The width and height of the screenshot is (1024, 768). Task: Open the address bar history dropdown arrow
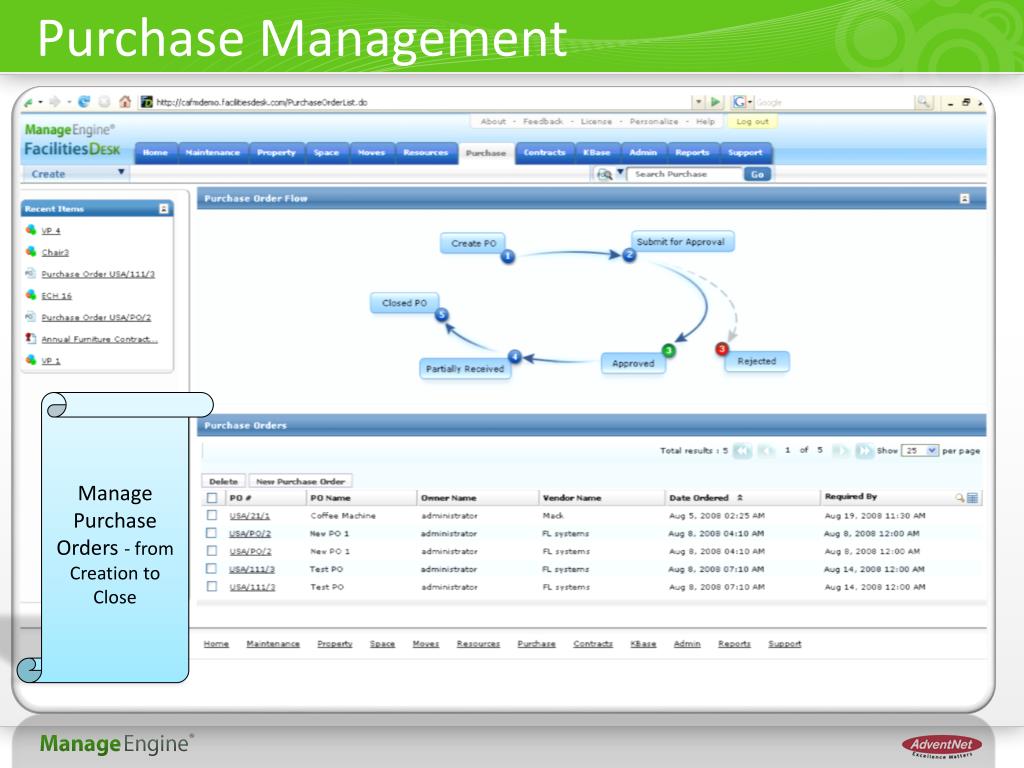698,102
